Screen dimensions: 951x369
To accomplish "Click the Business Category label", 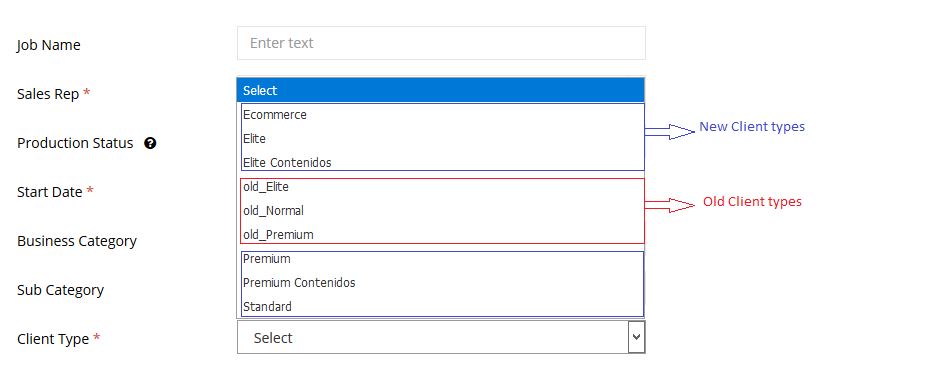I will pyautogui.click(x=77, y=241).
